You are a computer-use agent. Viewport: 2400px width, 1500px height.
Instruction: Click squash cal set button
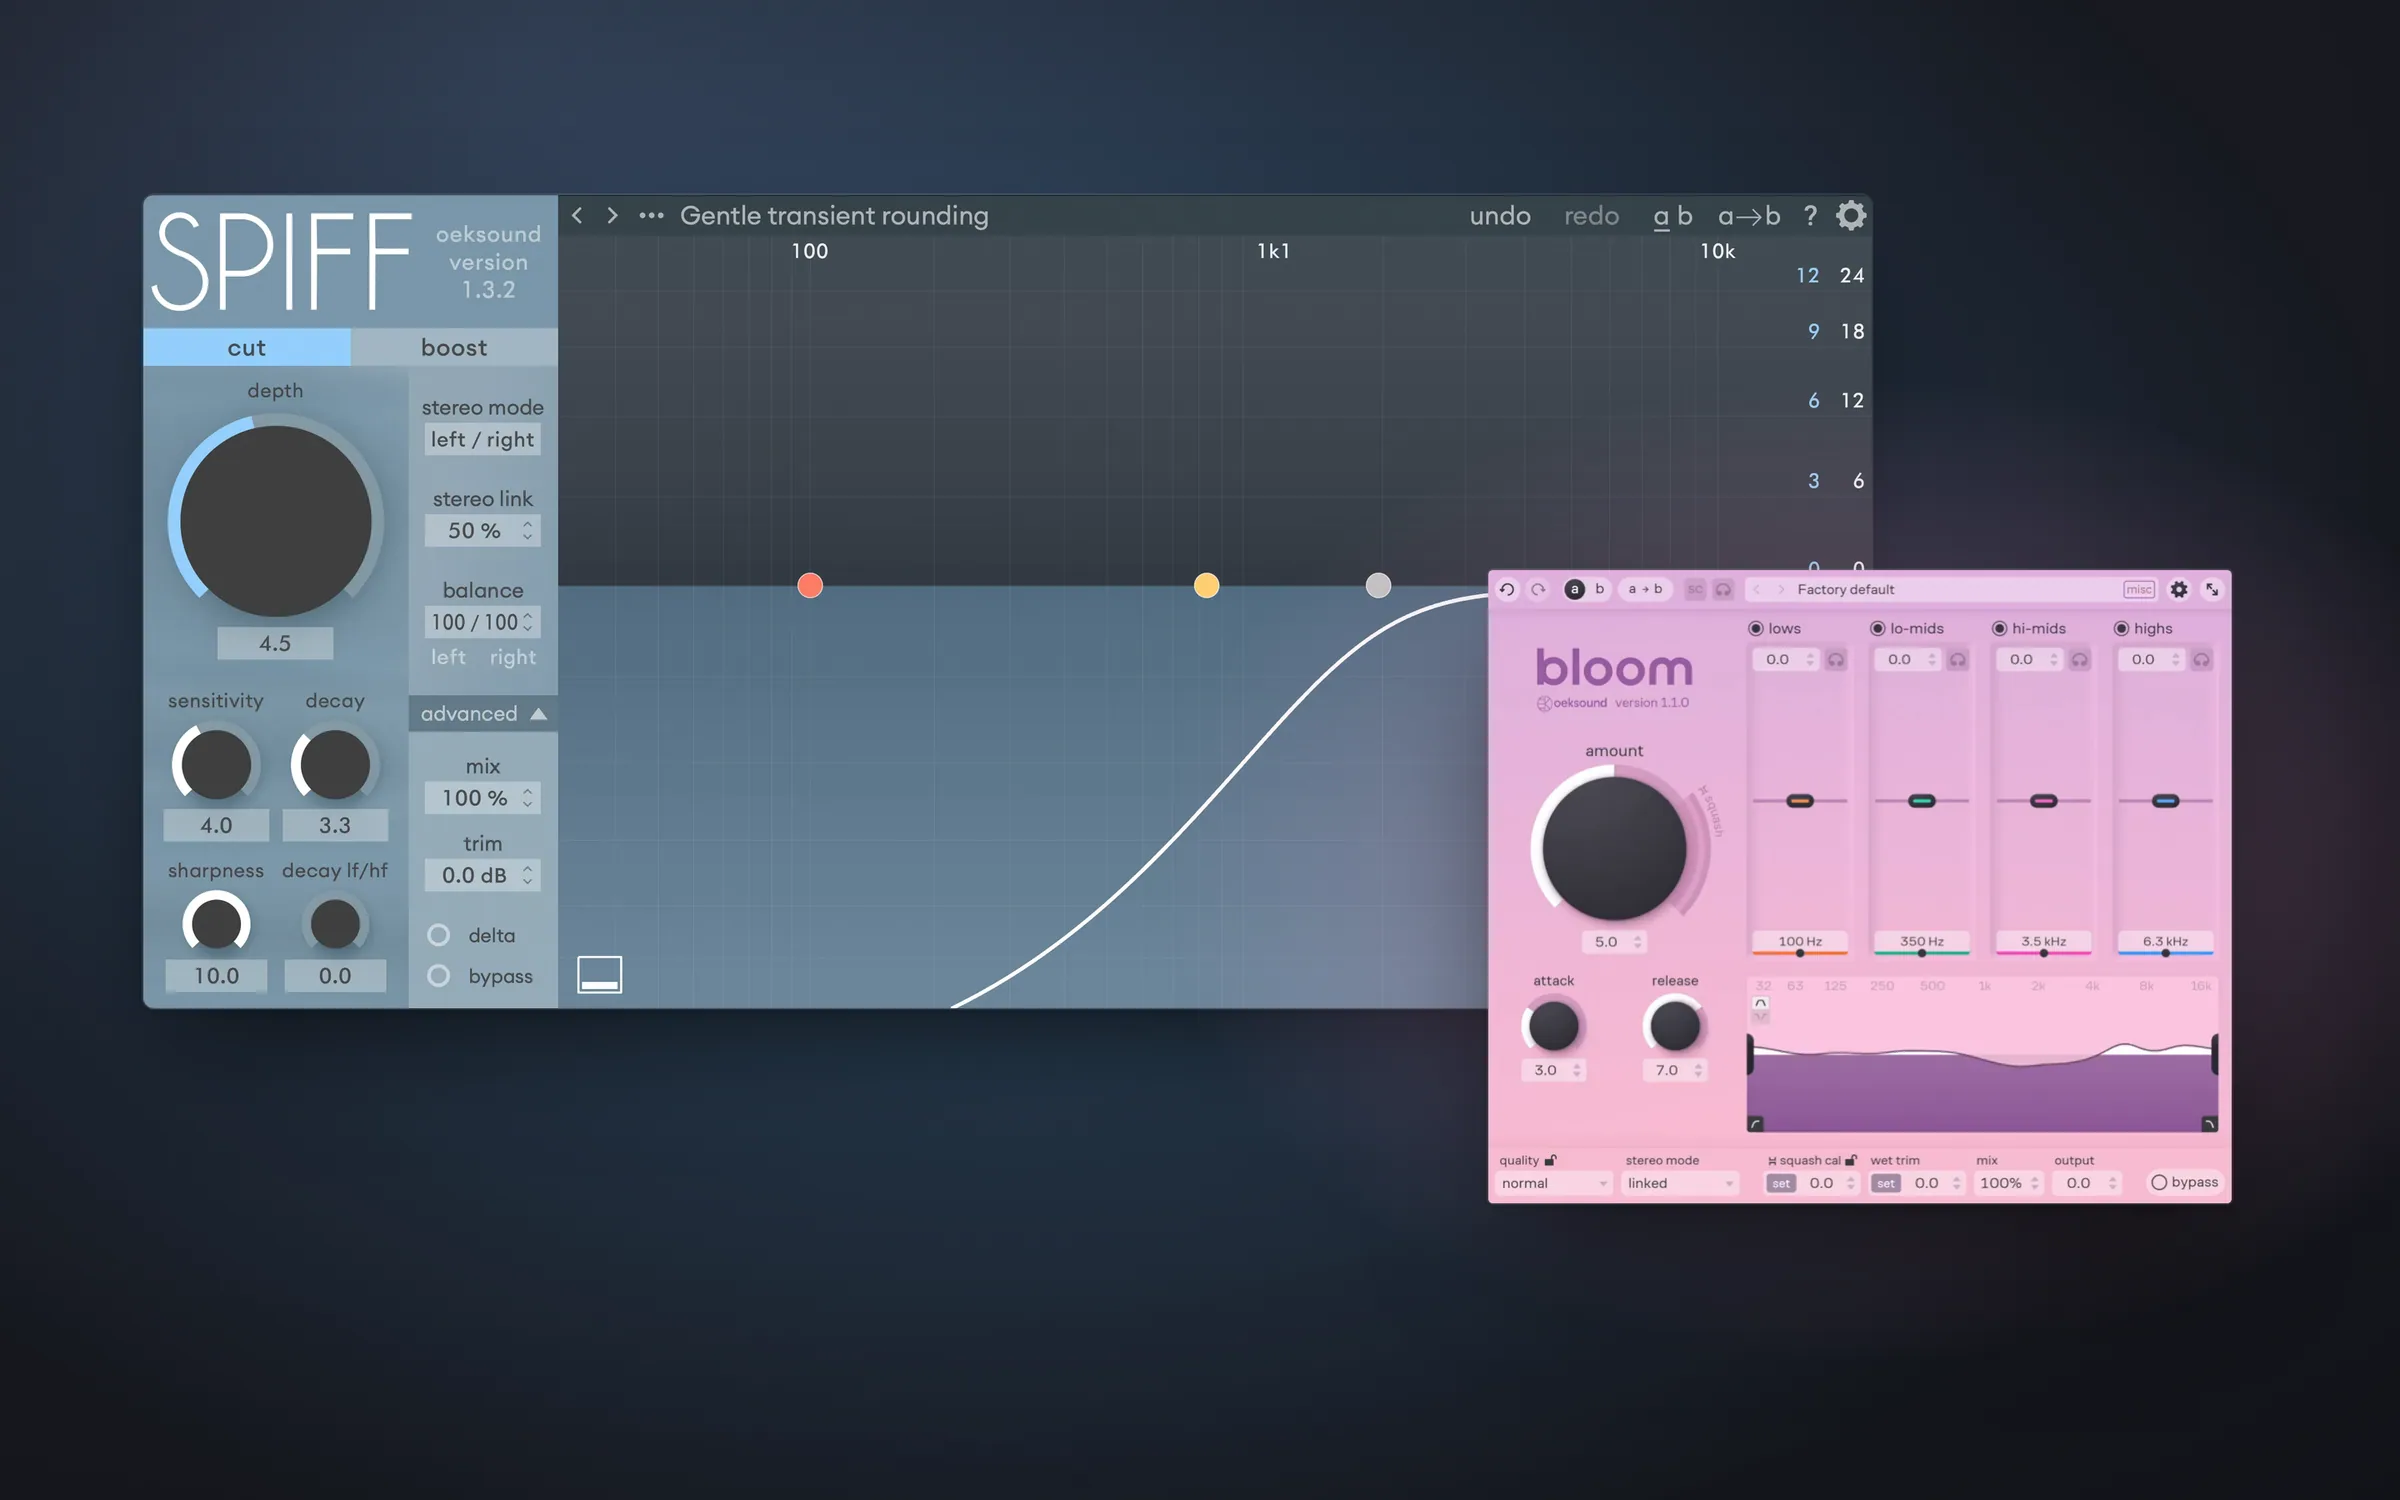pos(1781,1183)
